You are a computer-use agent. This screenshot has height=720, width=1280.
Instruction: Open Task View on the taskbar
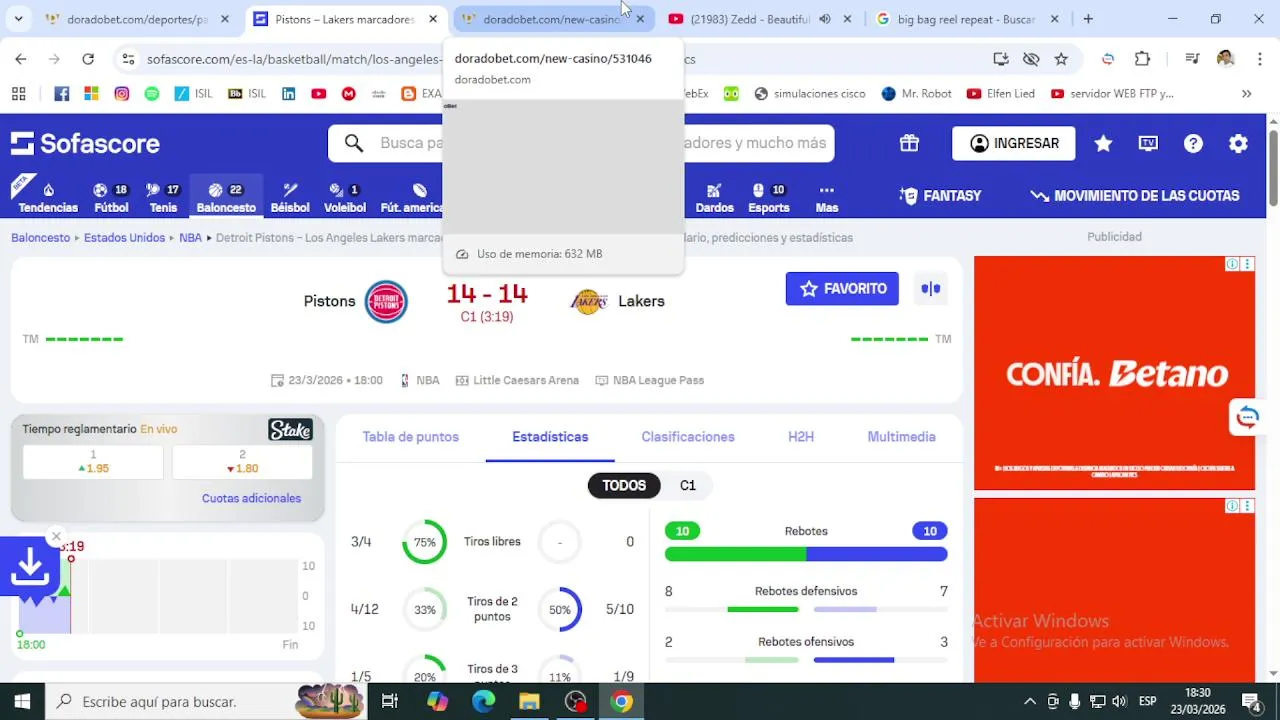pos(390,702)
